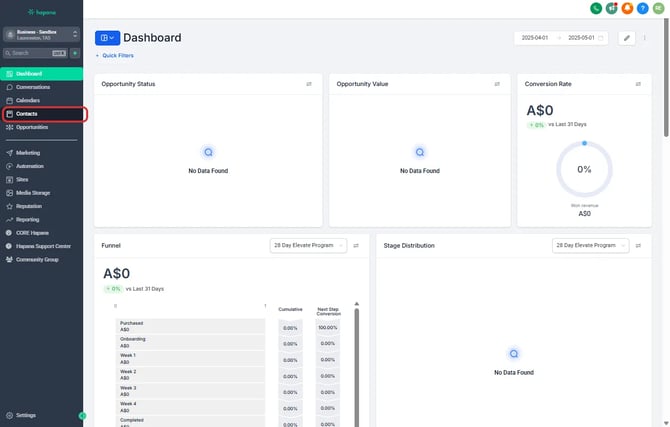Click the green phone dialer icon

(596, 8)
